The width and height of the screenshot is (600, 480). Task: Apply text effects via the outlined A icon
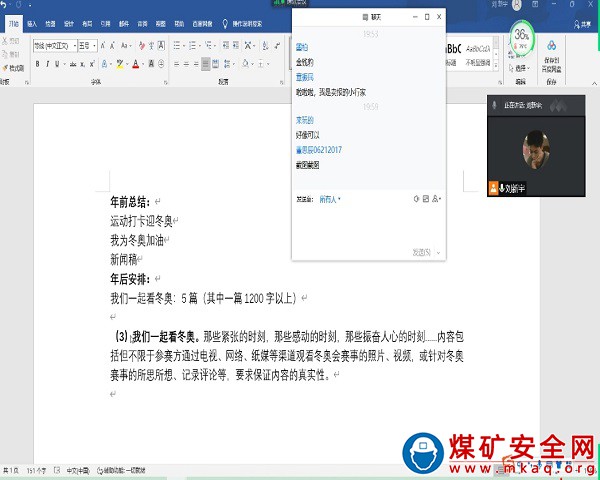pos(104,64)
